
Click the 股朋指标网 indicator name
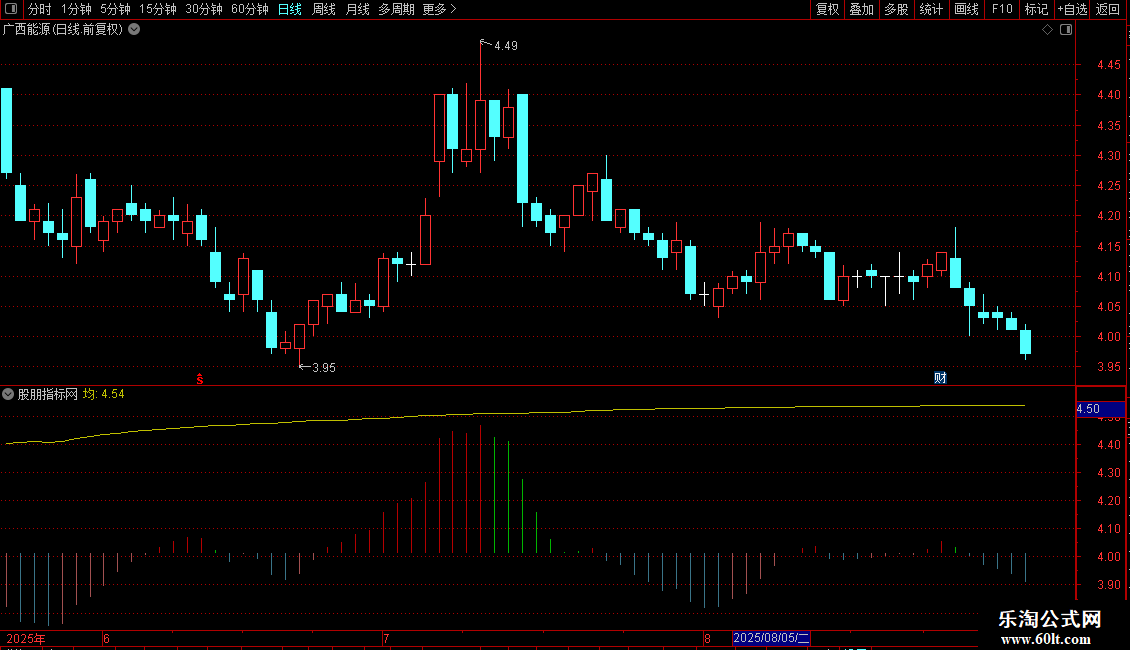coord(48,394)
